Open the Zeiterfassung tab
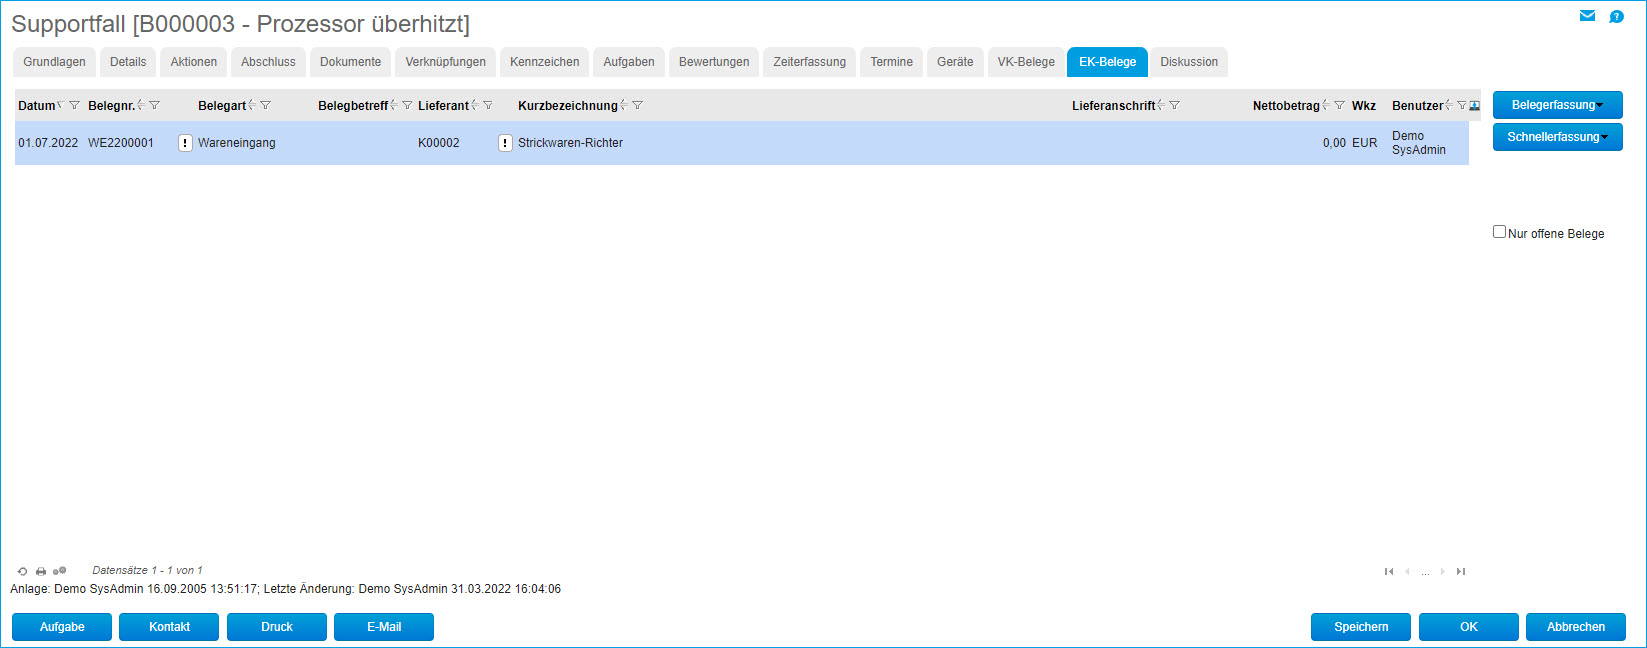Viewport: 1647px width, 648px height. [x=810, y=62]
